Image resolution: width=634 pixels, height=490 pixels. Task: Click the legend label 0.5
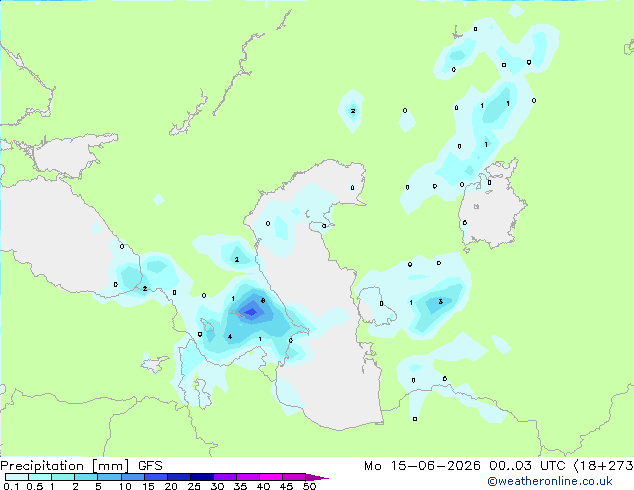[35, 486]
